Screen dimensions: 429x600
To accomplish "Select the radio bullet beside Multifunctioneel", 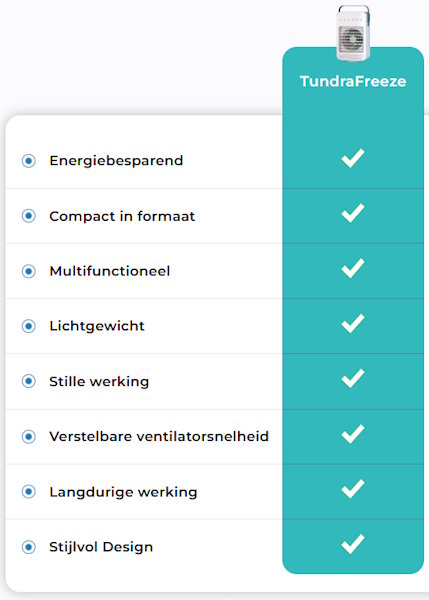I will pos(28,271).
